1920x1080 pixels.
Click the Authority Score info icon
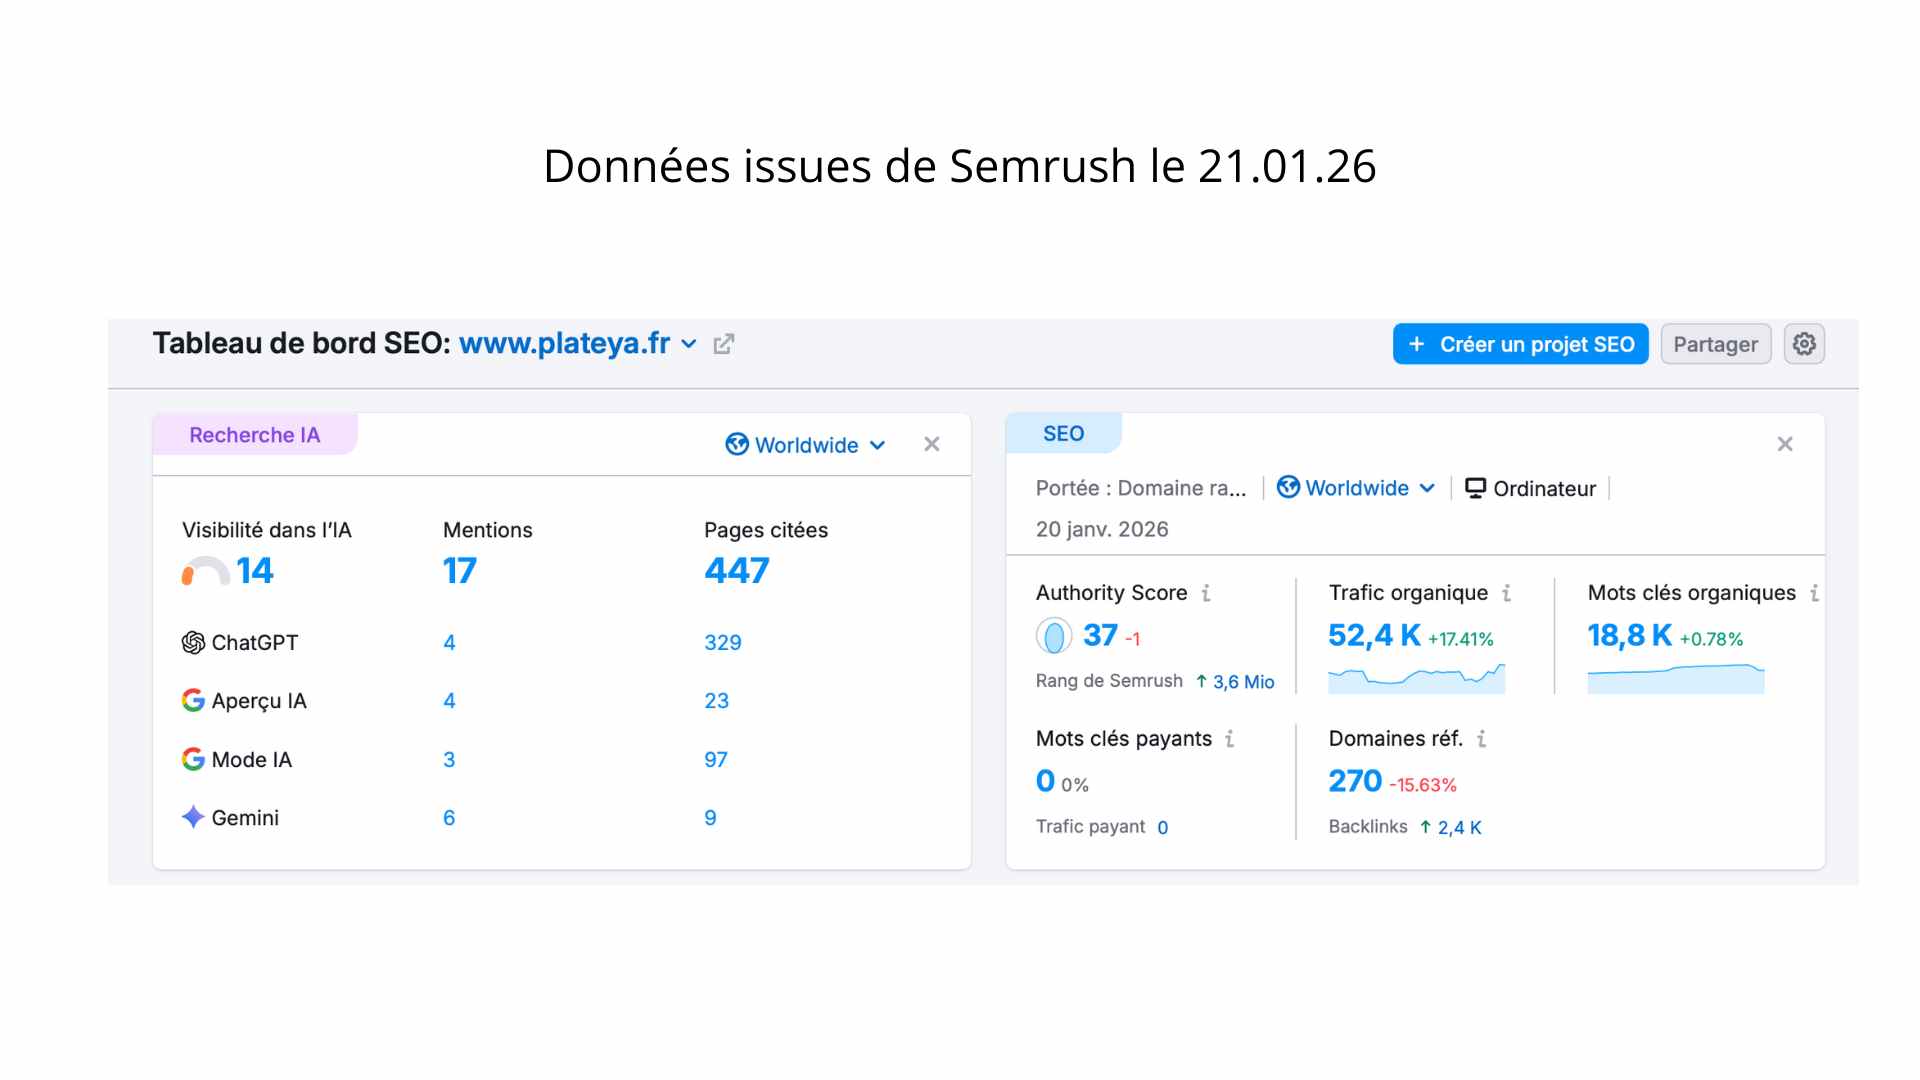click(x=1206, y=593)
